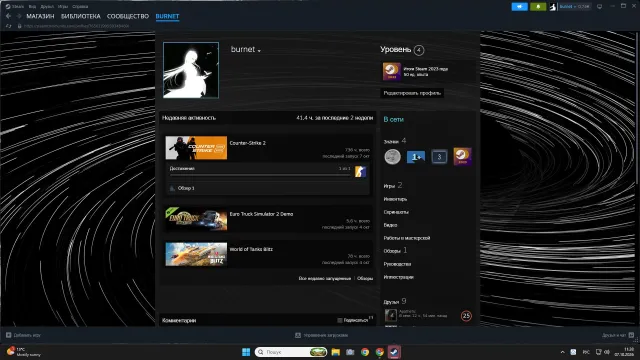Image resolution: width=640 pixels, height=360 pixels.
Task: Open Все недавно запущенные link
Action: (324, 278)
